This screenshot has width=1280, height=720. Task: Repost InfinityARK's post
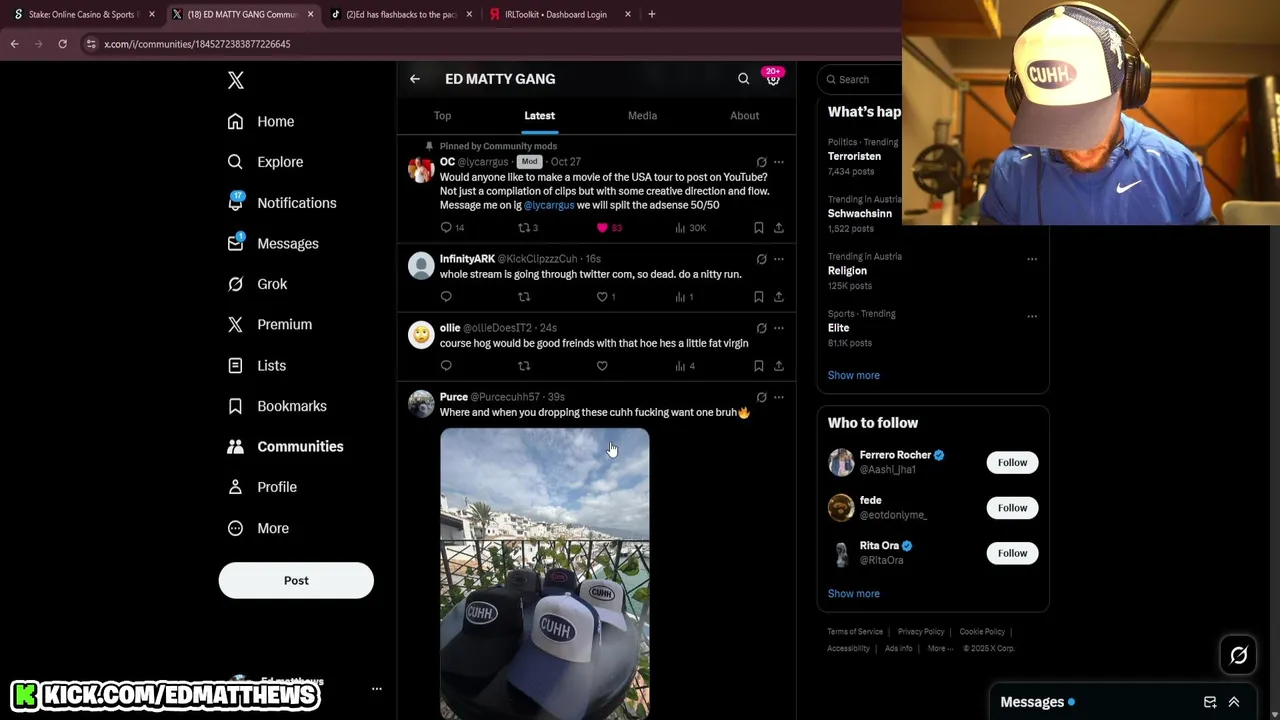tap(524, 297)
